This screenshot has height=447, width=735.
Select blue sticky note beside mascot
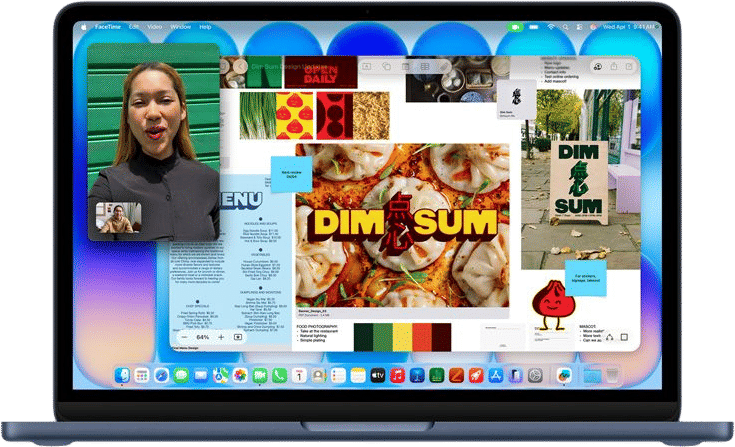[x=585, y=278]
